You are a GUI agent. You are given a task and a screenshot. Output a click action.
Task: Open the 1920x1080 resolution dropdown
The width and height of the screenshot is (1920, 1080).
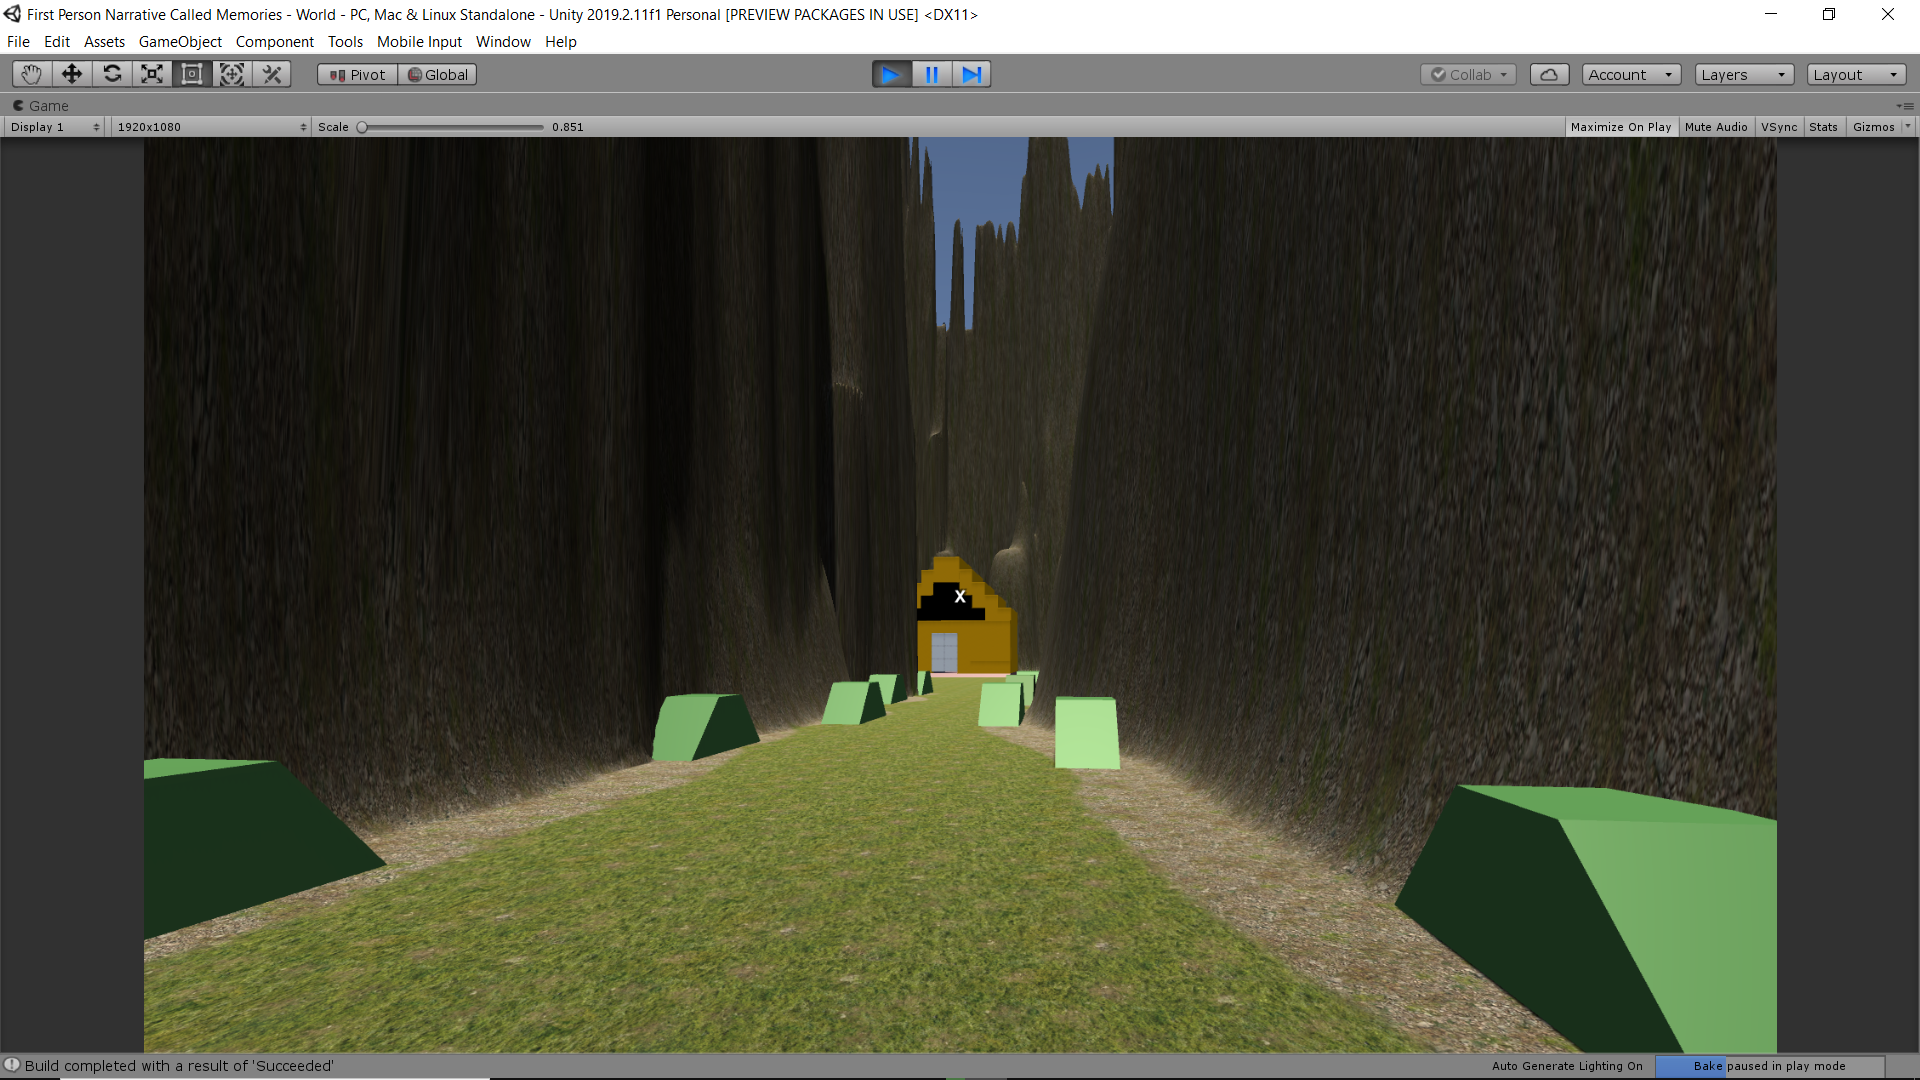[211, 127]
